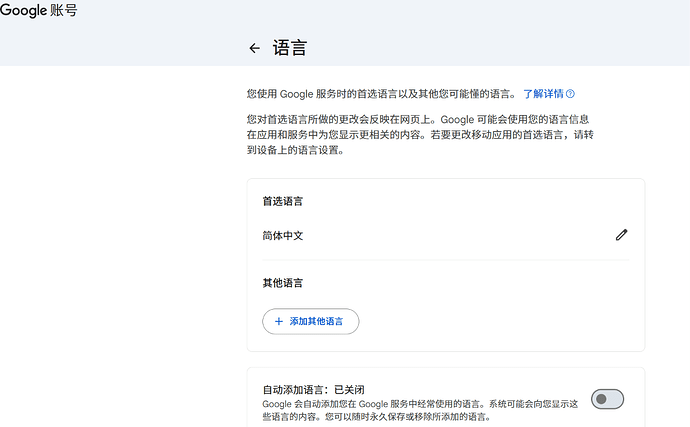Click the 语言 page title
Screen dimensions: 690x427
pyautogui.click(x=290, y=48)
